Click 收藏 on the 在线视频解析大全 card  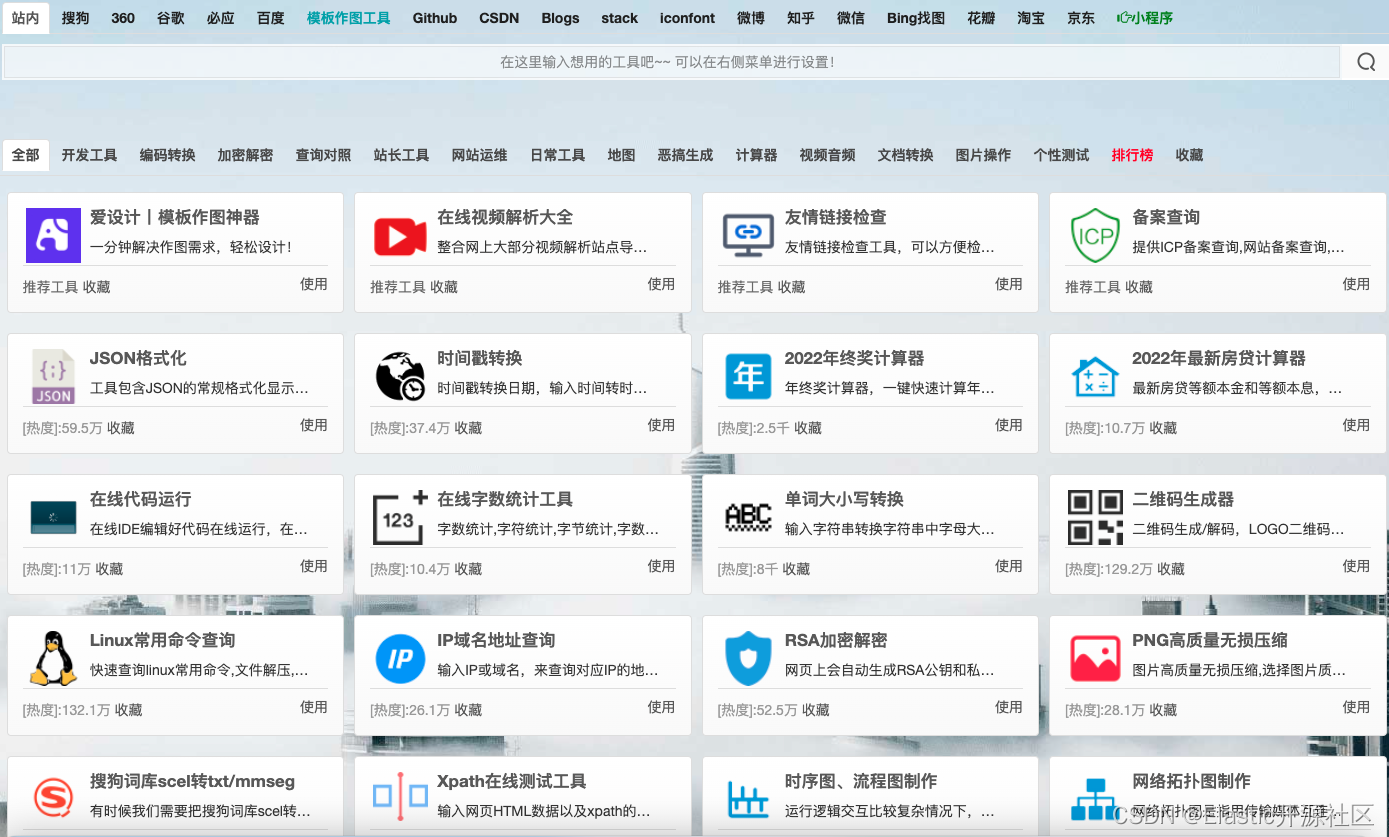(444, 287)
